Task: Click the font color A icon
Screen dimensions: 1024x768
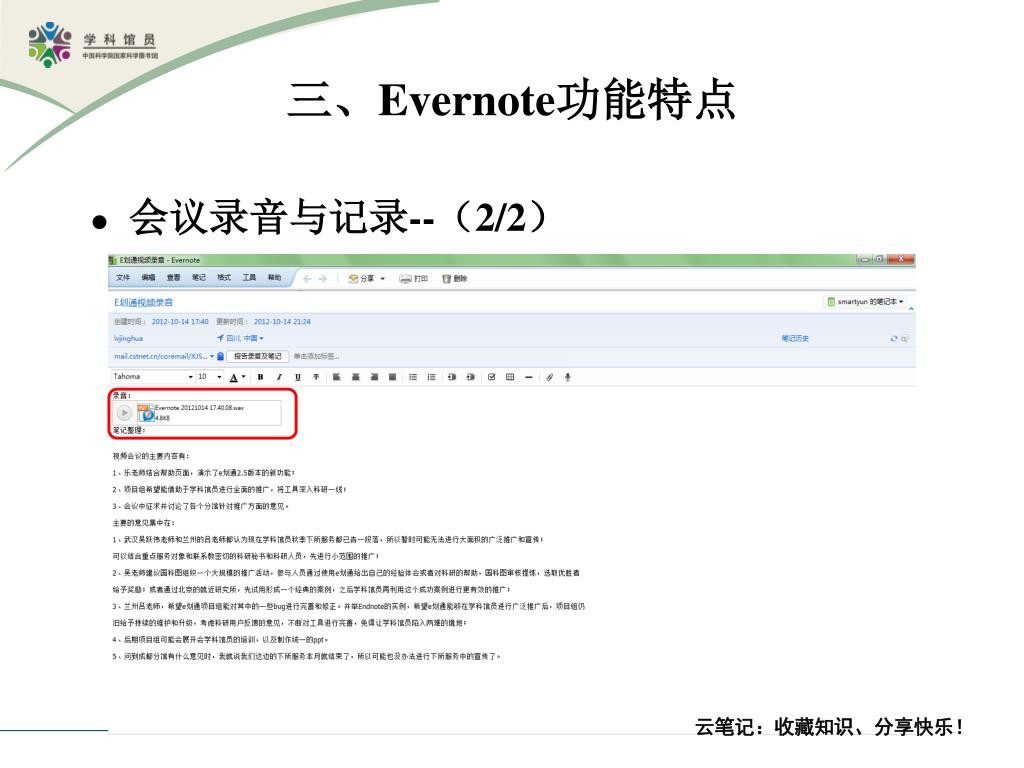Action: [234, 377]
